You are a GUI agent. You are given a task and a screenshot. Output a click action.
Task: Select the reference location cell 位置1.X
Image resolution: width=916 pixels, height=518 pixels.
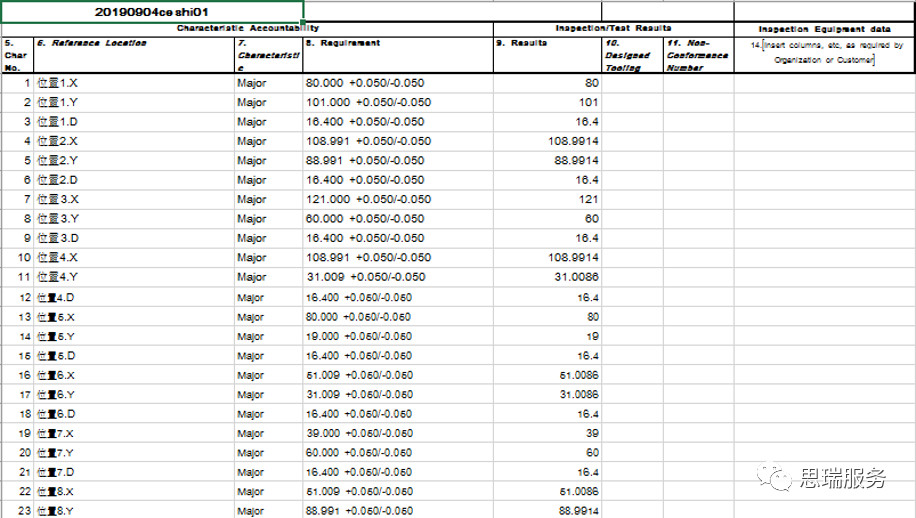(133, 83)
